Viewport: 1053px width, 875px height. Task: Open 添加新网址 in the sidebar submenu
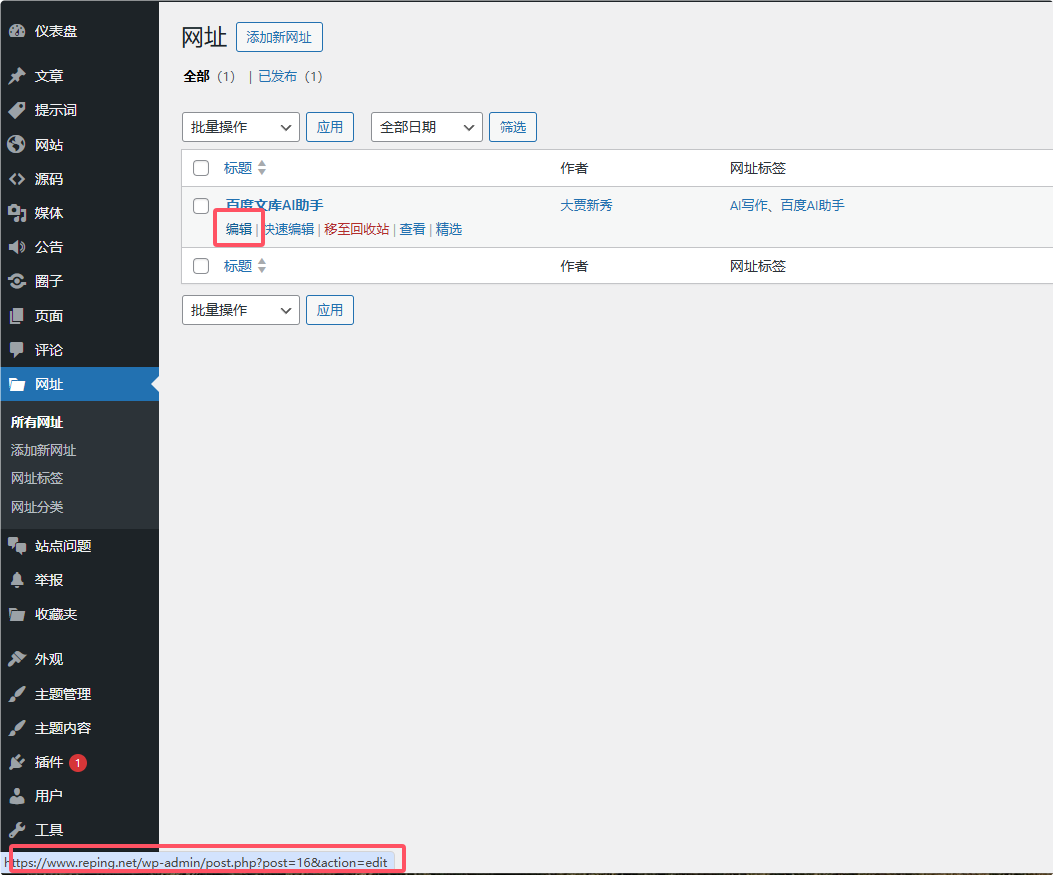coord(44,451)
